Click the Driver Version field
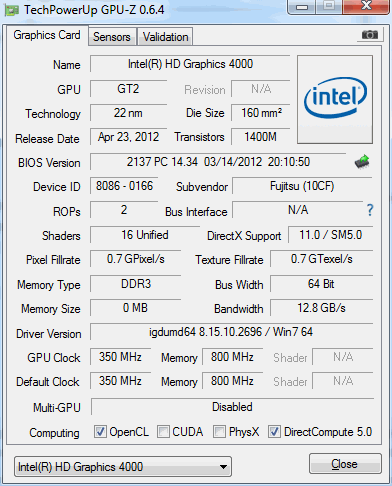 [x=231, y=332]
